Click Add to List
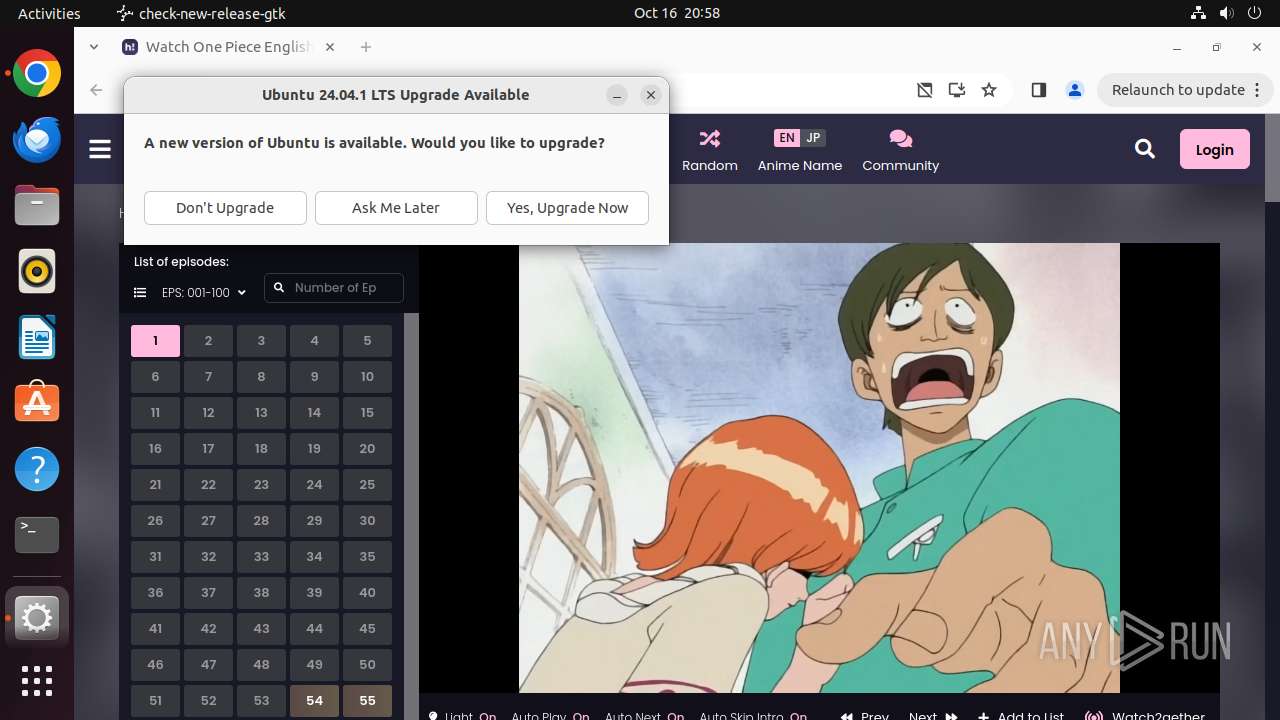The image size is (1280, 720). click(1021, 716)
